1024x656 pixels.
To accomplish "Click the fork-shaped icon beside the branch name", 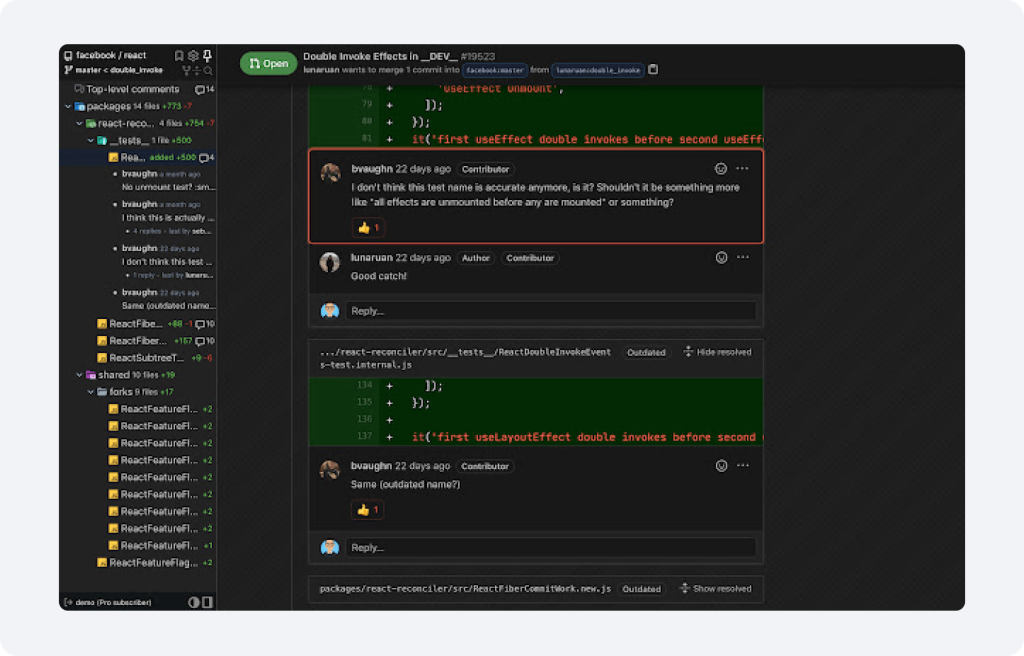I will coord(186,70).
